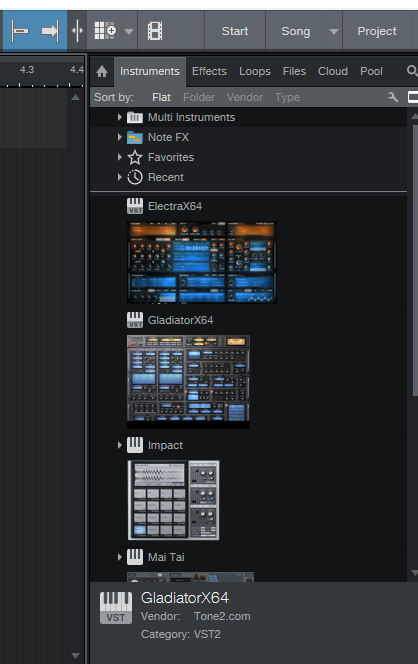The height and width of the screenshot is (664, 418).
Task: Expand the Impact instrument presets
Action: coord(119,445)
